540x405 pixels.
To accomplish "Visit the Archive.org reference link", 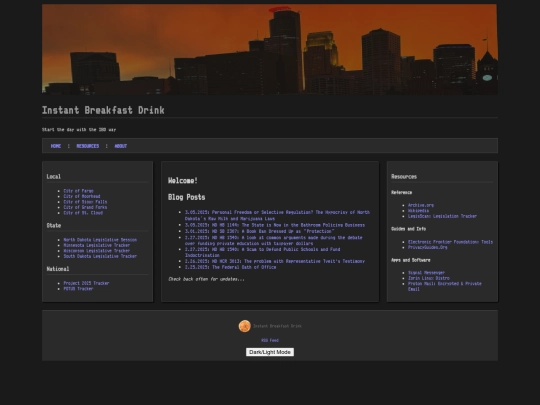I will [421, 205].
